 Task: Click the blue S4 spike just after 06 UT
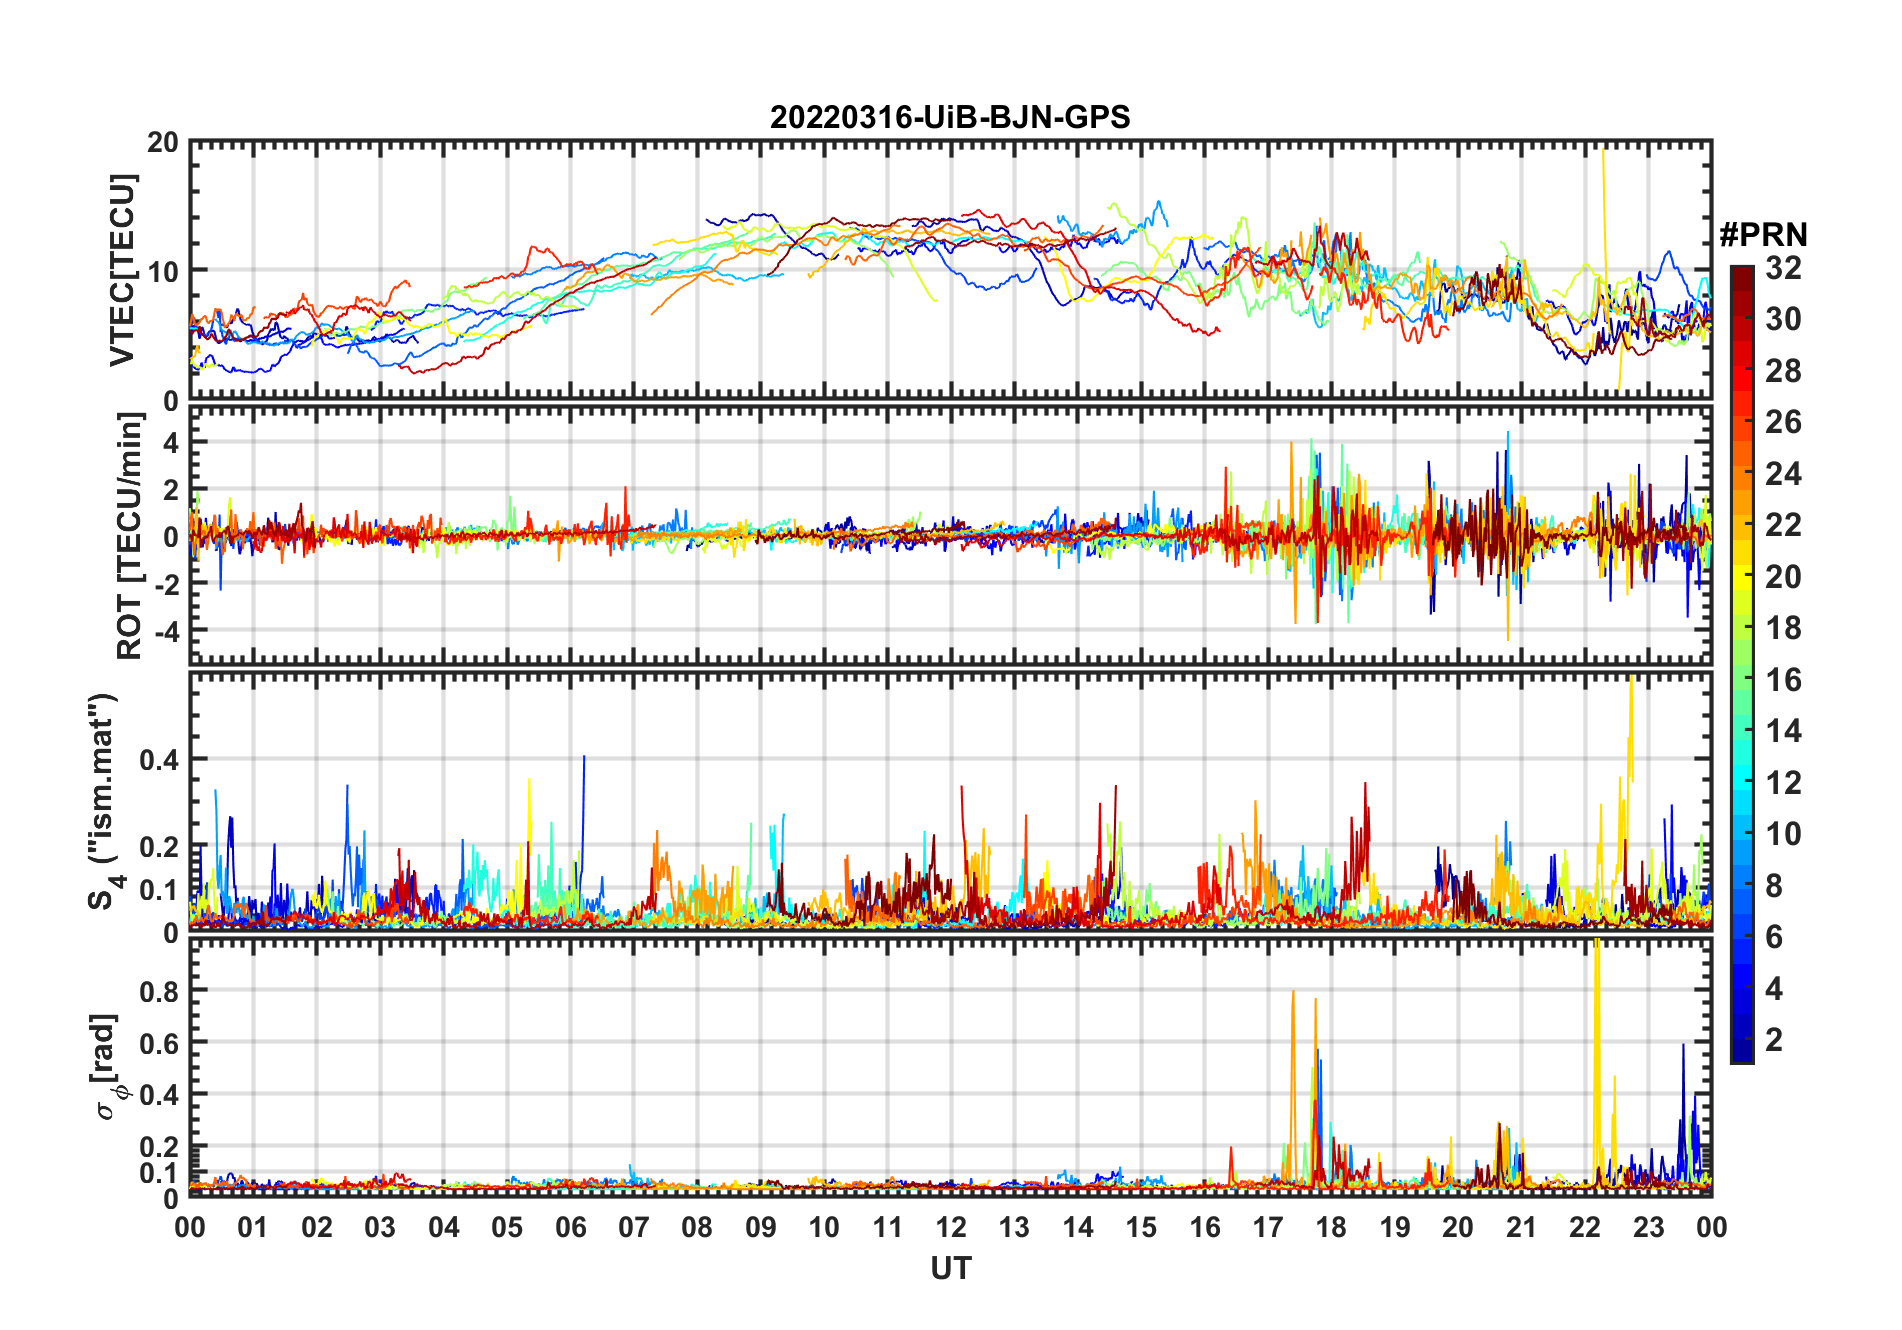(584, 810)
